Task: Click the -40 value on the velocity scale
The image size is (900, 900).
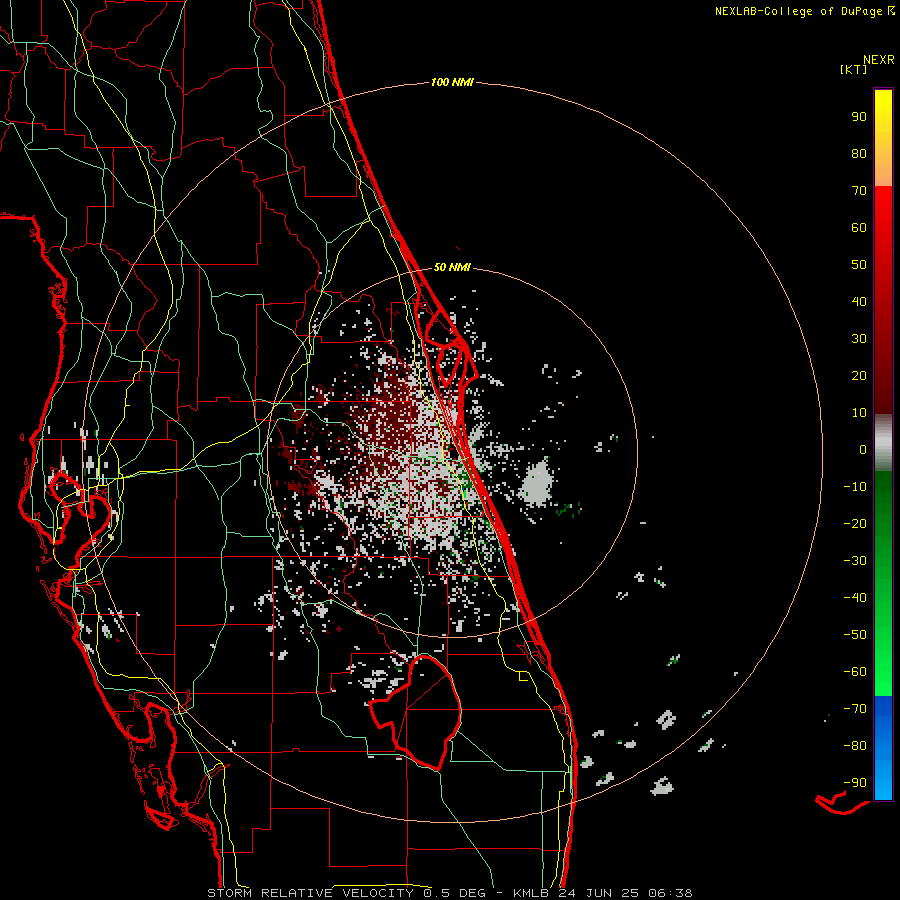Action: [x=855, y=598]
